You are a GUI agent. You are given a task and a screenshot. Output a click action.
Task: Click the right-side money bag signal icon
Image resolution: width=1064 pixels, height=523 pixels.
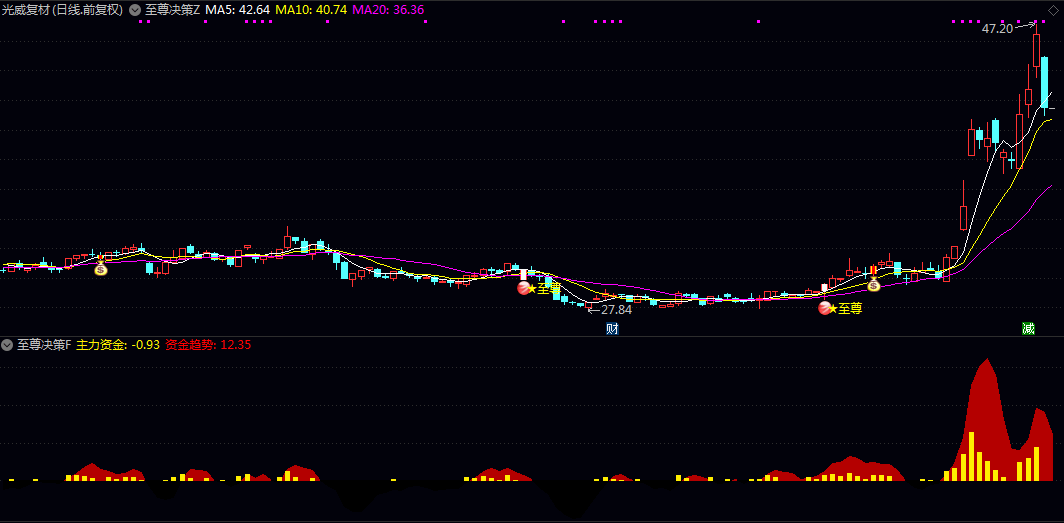[x=873, y=284]
